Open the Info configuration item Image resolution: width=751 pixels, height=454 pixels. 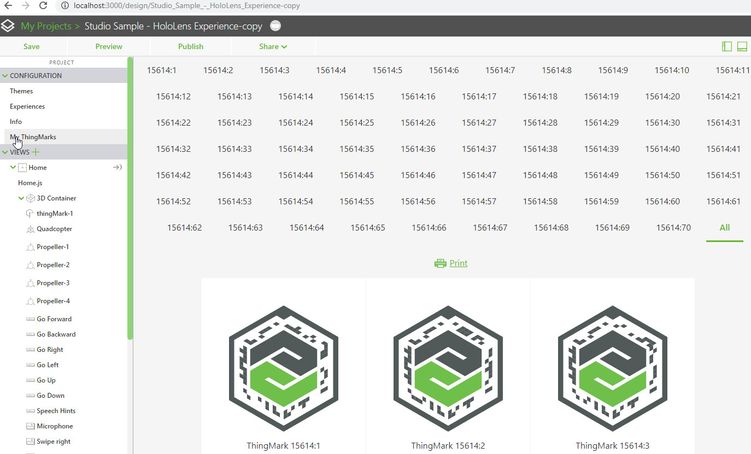click(x=16, y=122)
